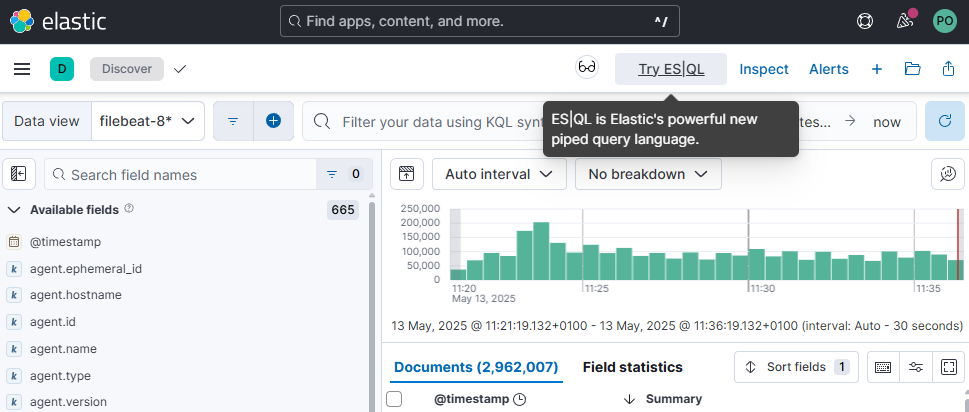The image size is (969, 412).
Task: Open Available fields help info icon
Action: click(129, 209)
